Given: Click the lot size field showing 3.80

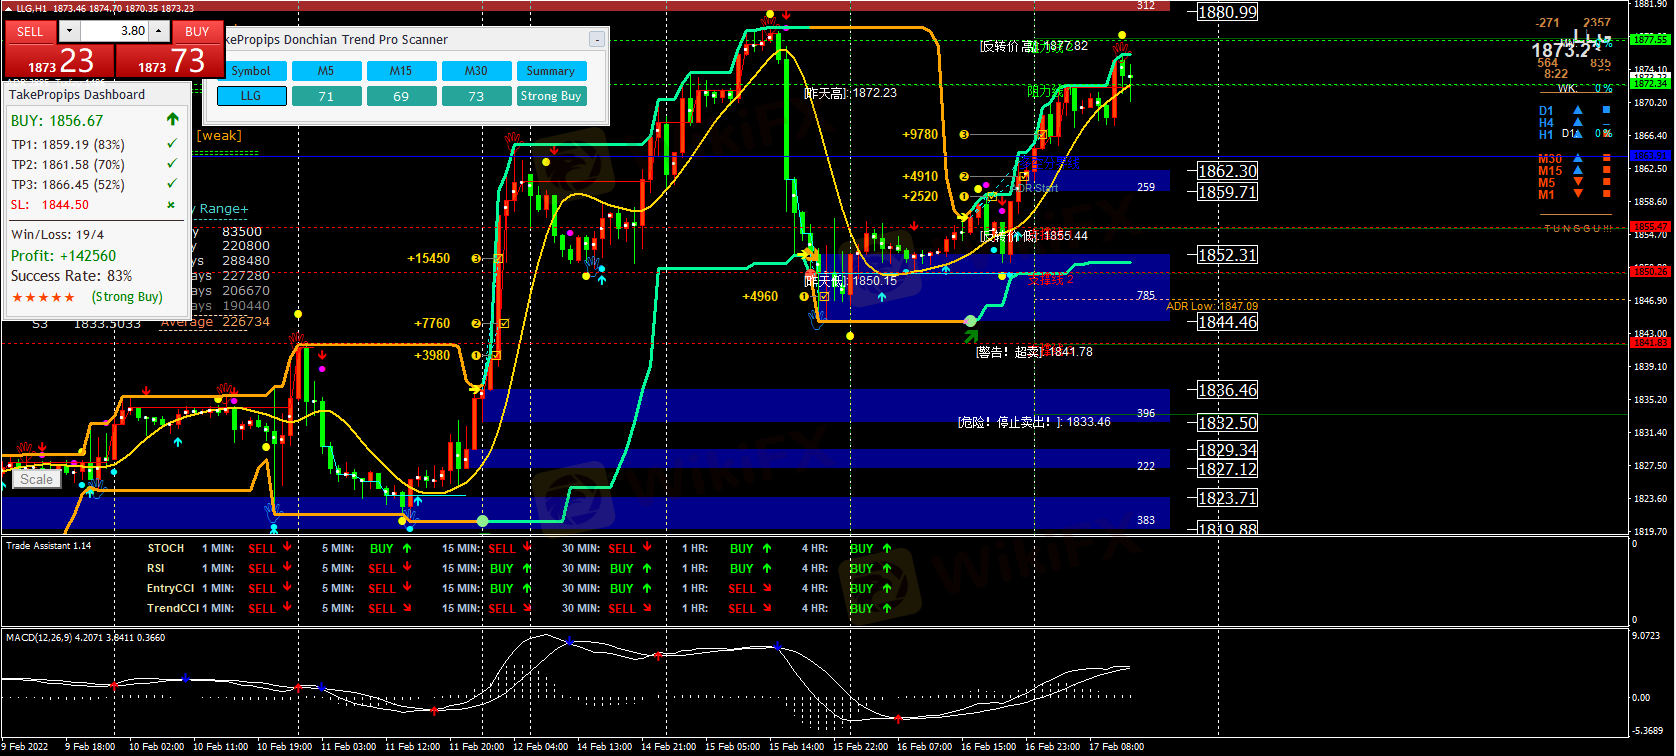Looking at the screenshot, I should pos(114,32).
